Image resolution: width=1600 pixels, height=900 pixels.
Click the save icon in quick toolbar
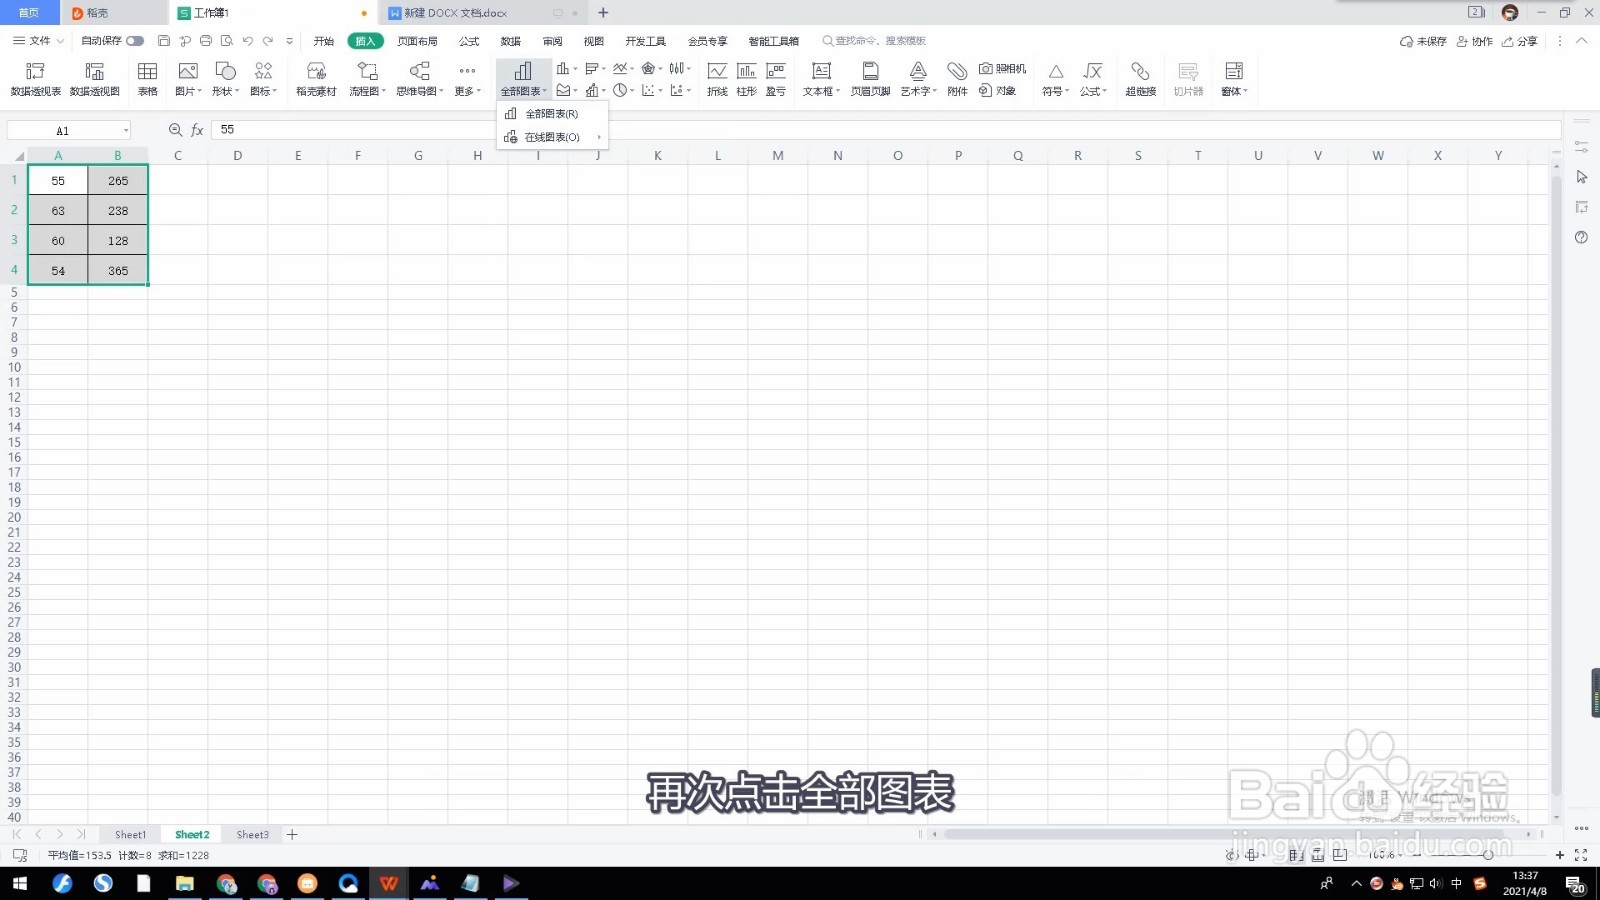click(x=164, y=41)
